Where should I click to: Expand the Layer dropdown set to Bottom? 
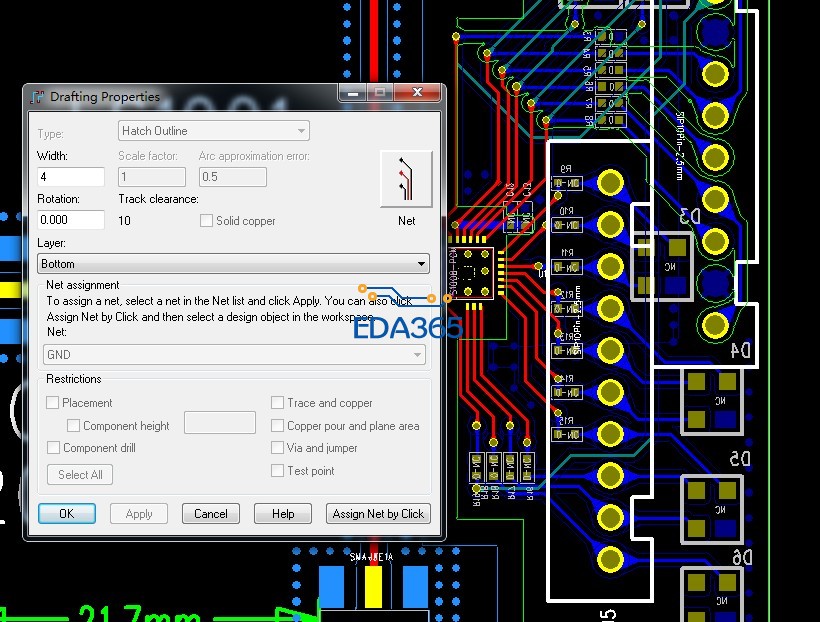coord(233,264)
